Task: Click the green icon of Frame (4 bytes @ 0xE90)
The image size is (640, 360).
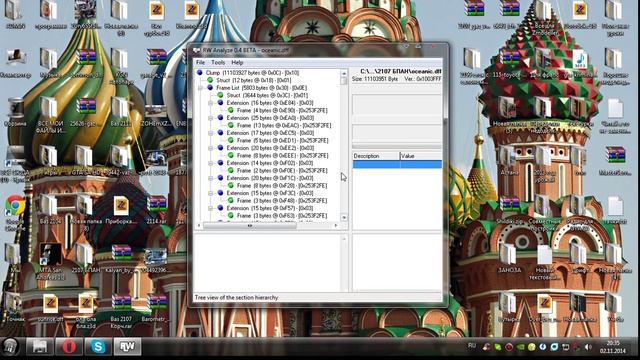Action: pos(231,110)
